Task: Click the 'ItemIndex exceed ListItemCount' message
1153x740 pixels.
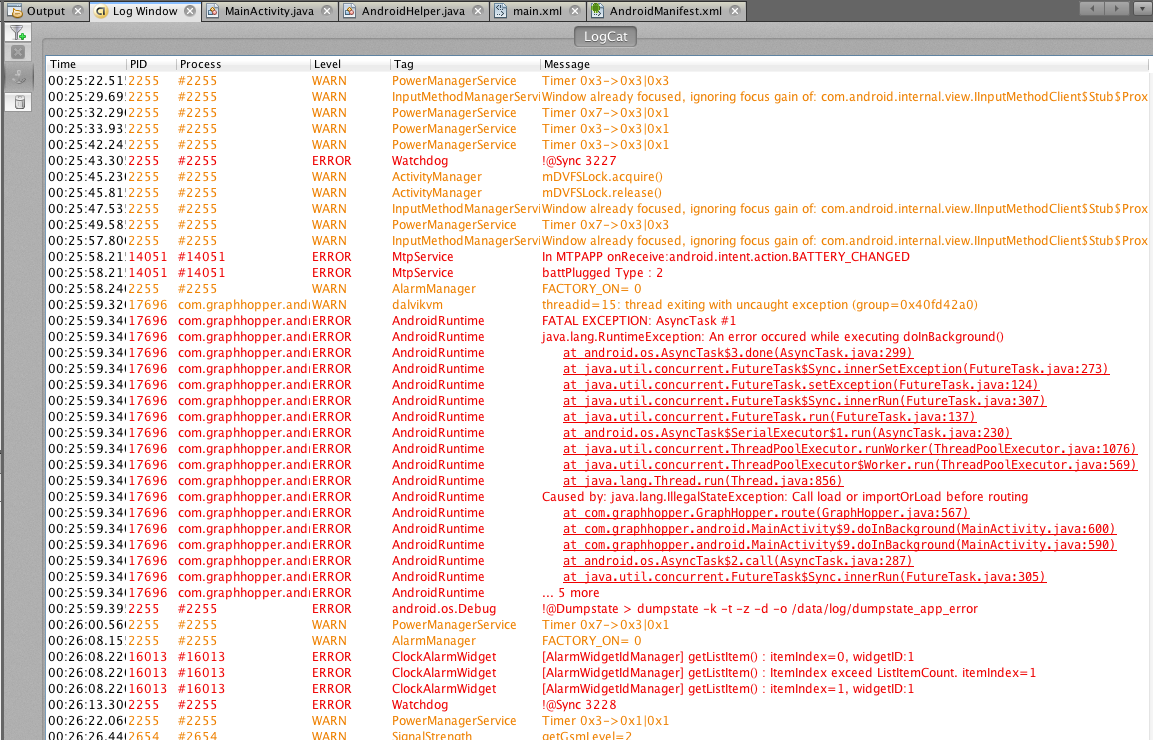Action: [x=789, y=673]
